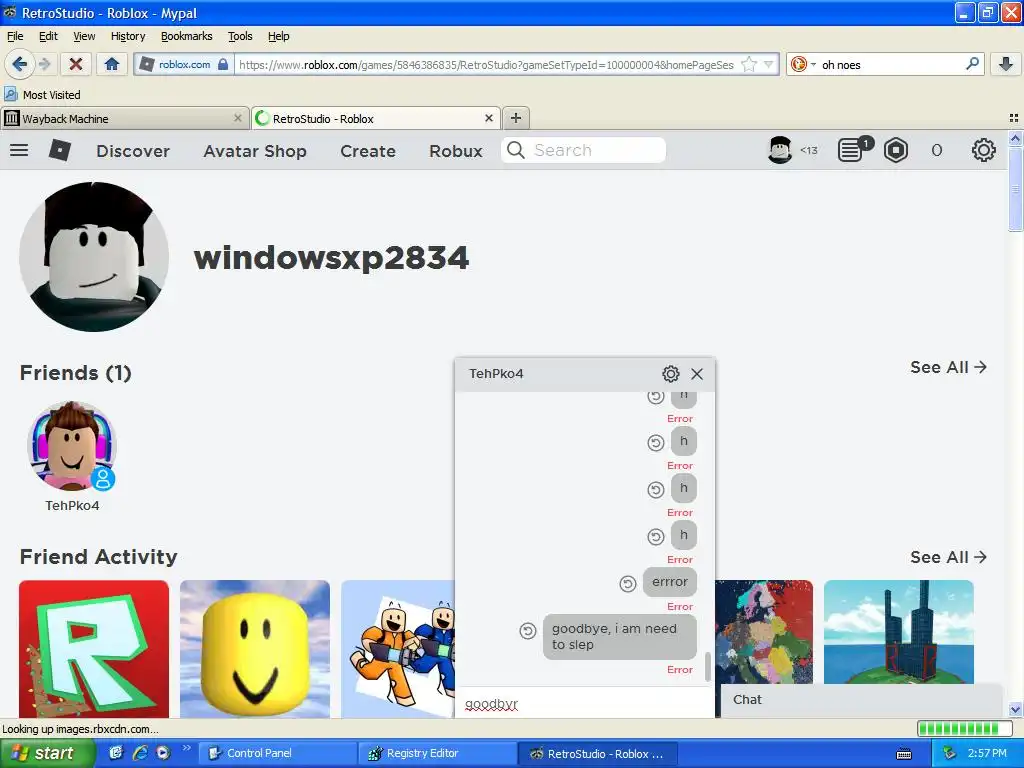The image size is (1024, 768).
Task: Click the roblox.com site identity badge
Action: (x=185, y=64)
